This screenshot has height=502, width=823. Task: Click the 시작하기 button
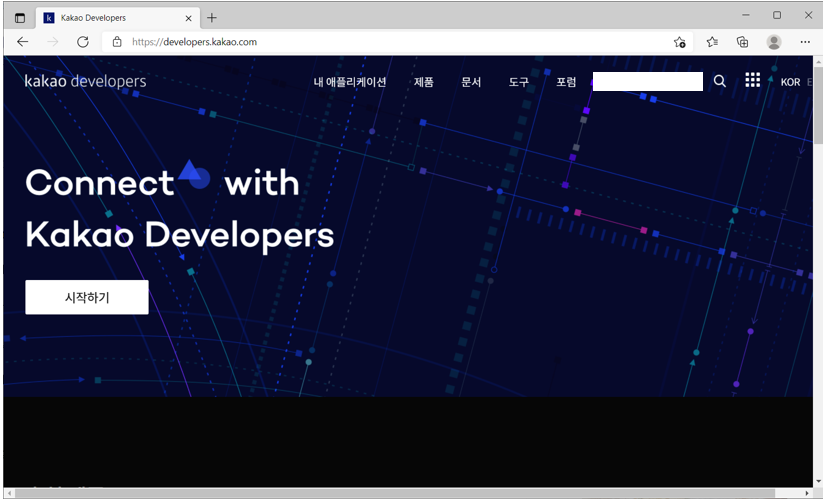(87, 297)
